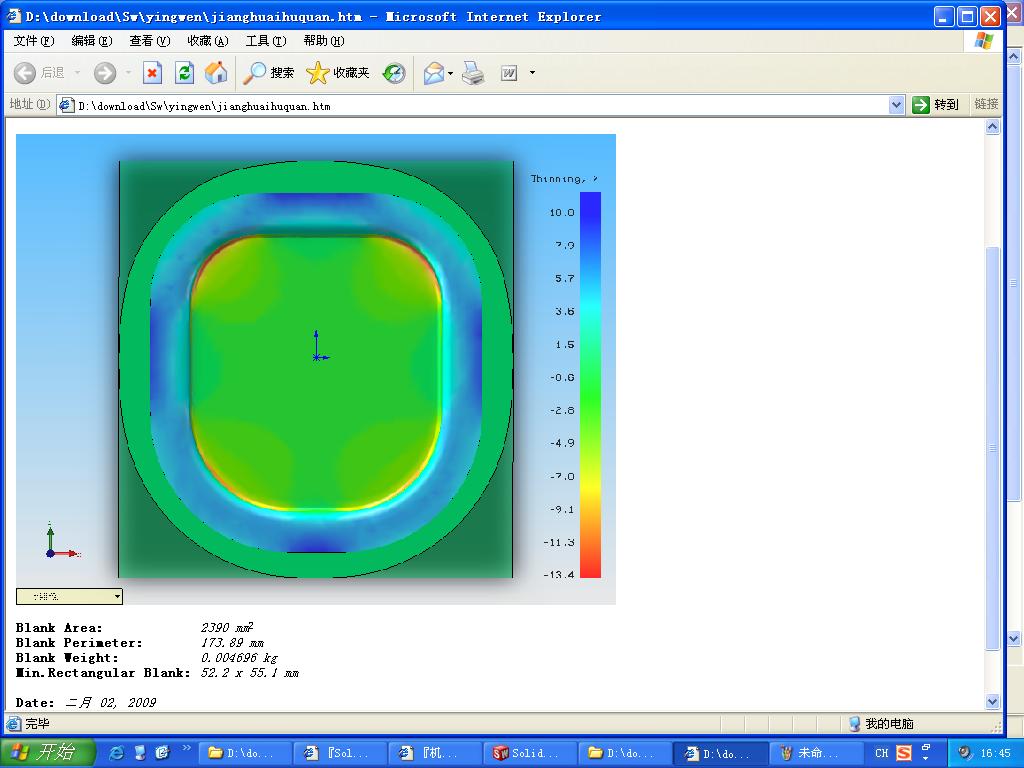The image size is (1024, 768).
Task: Click the Back arrow button
Action: coord(25,72)
